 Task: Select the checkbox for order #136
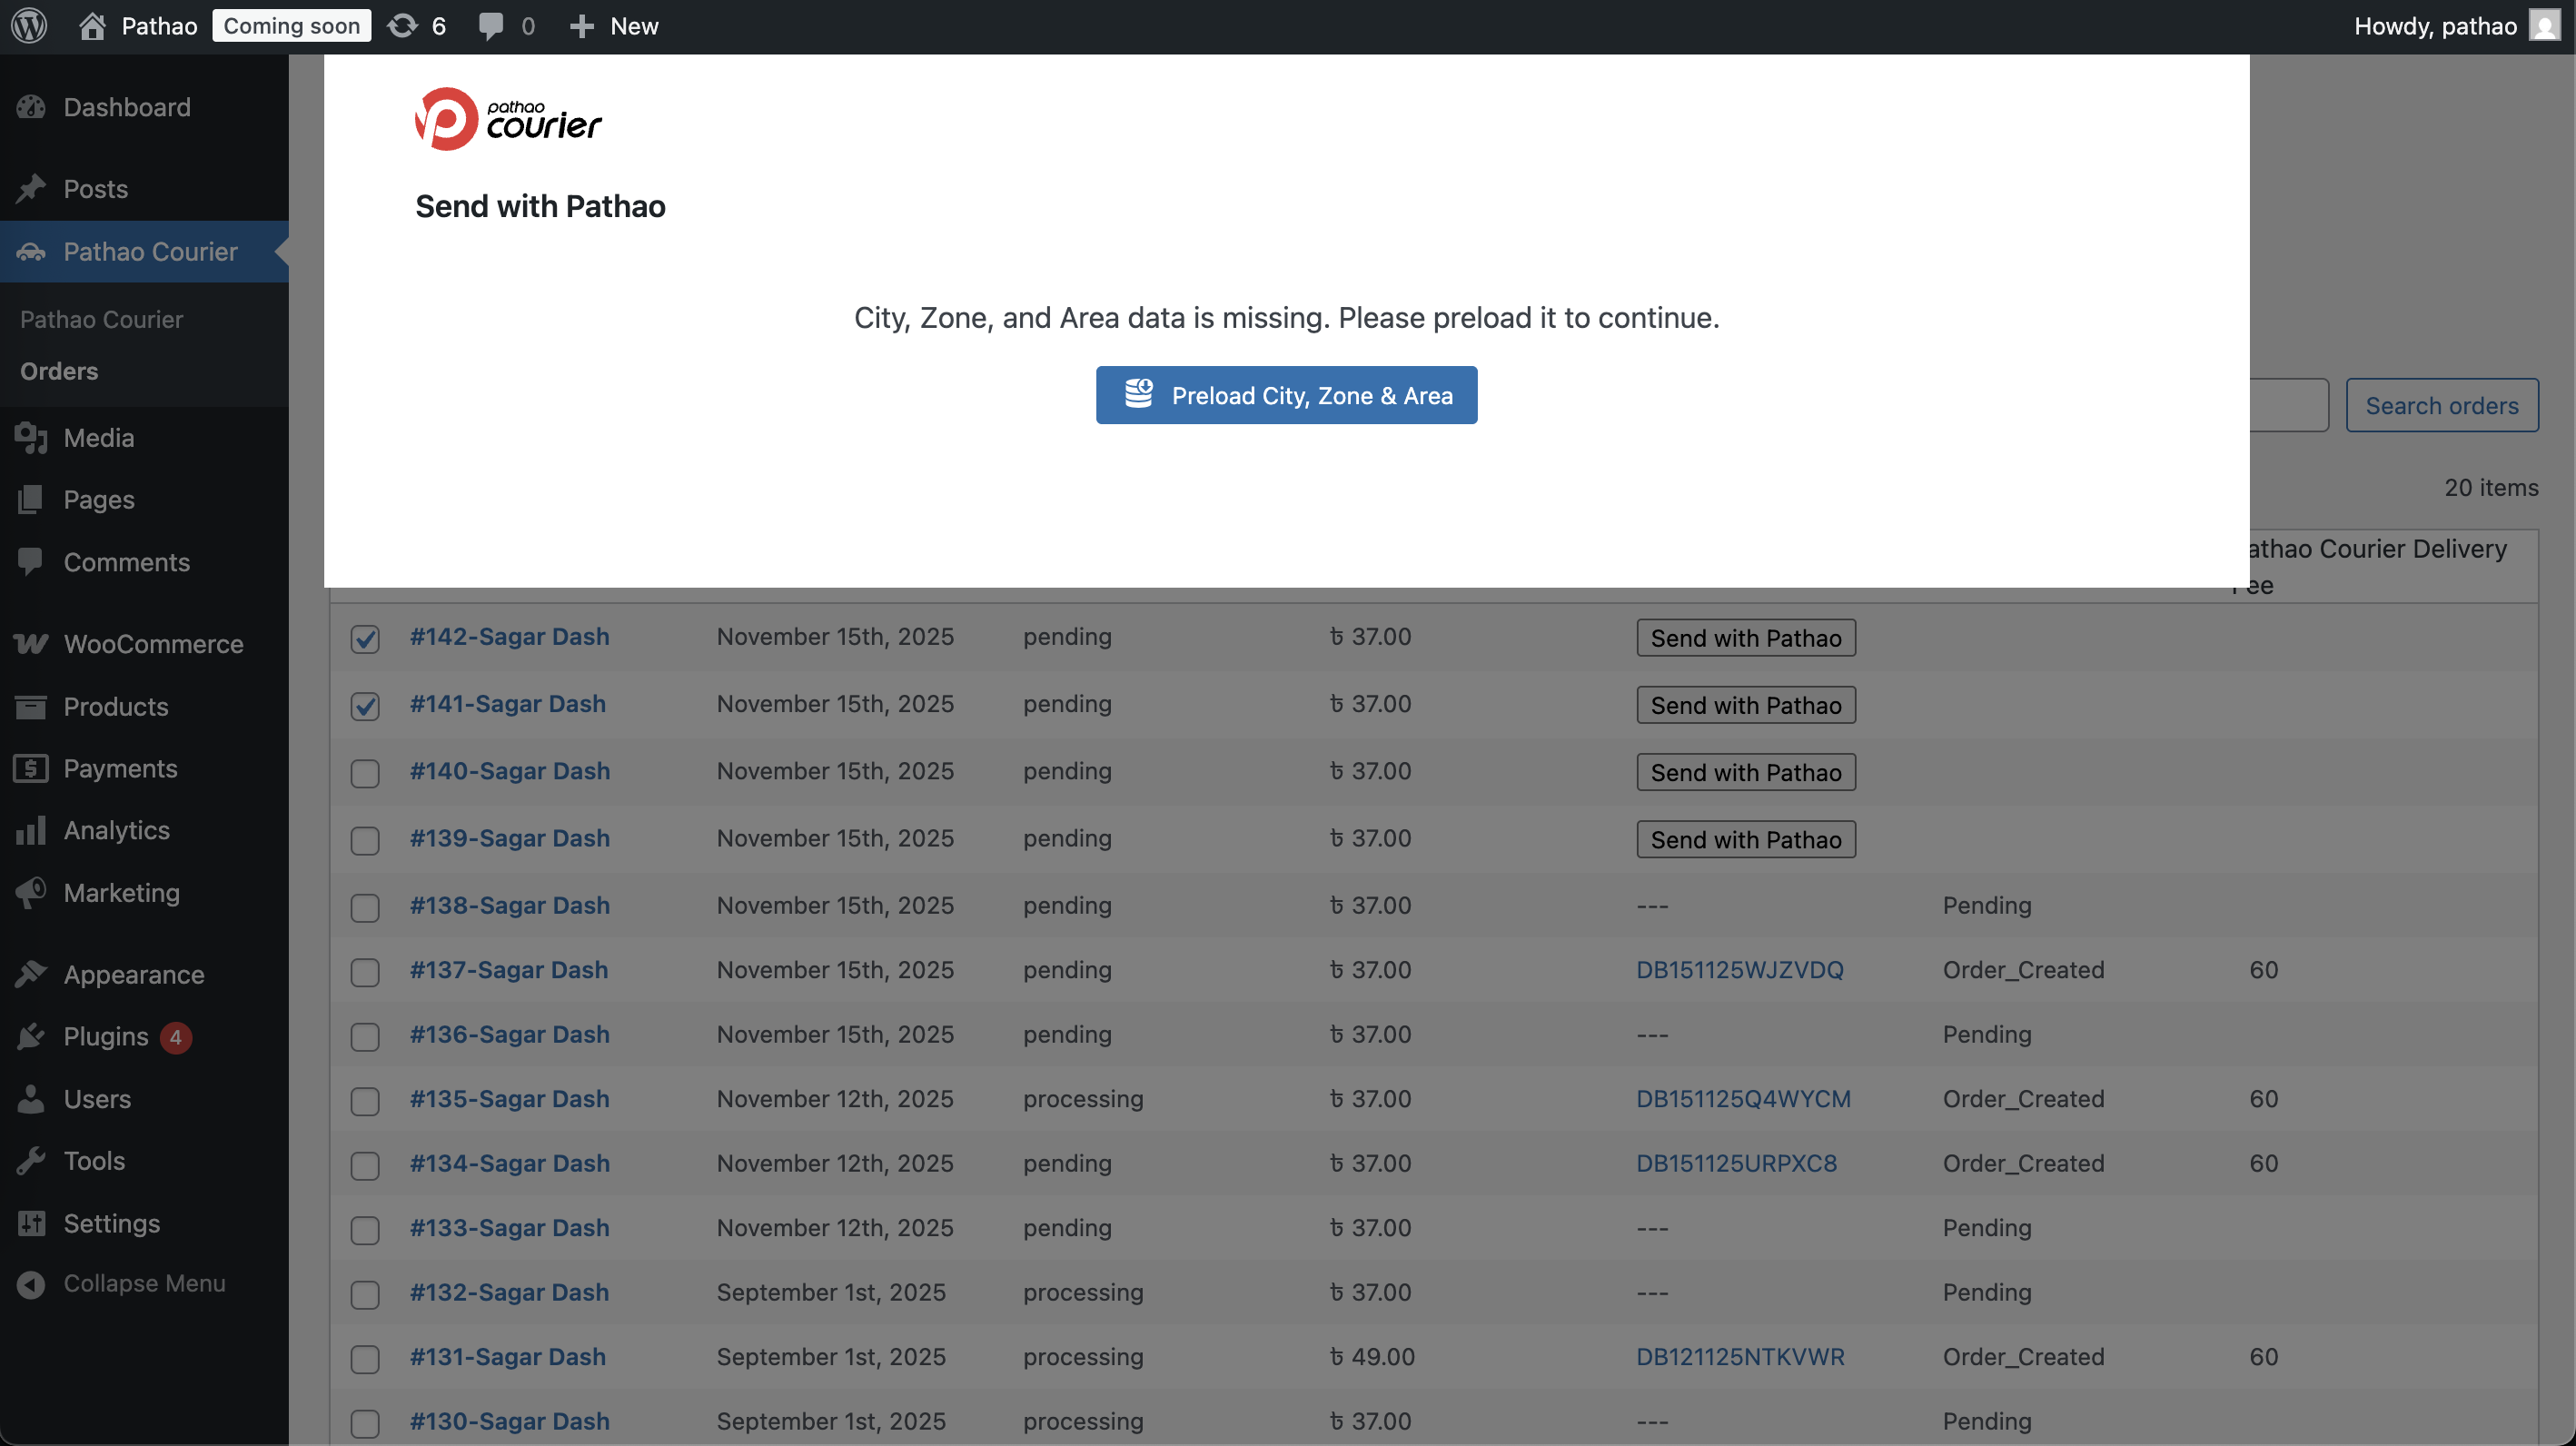click(365, 1036)
